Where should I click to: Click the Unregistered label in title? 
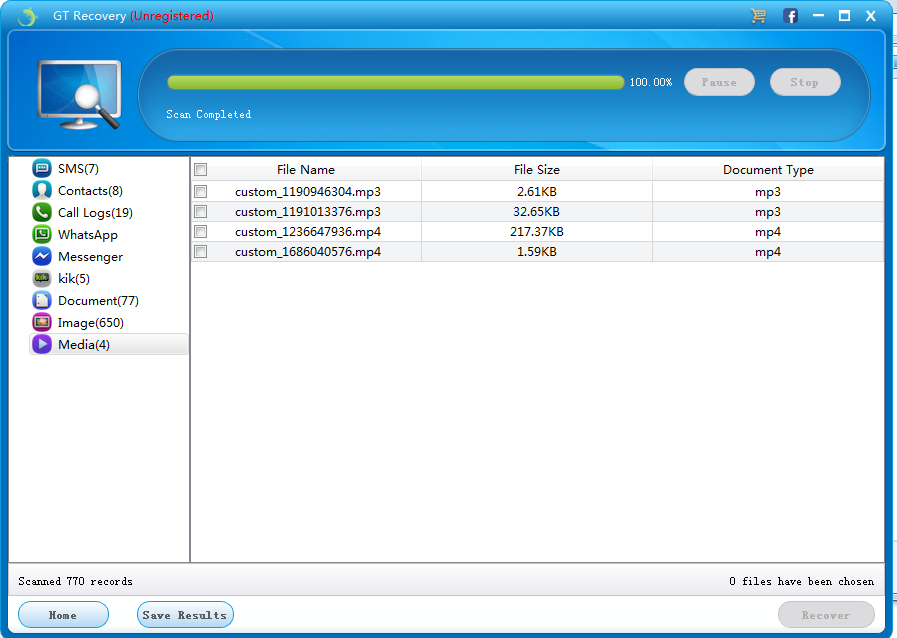172,16
